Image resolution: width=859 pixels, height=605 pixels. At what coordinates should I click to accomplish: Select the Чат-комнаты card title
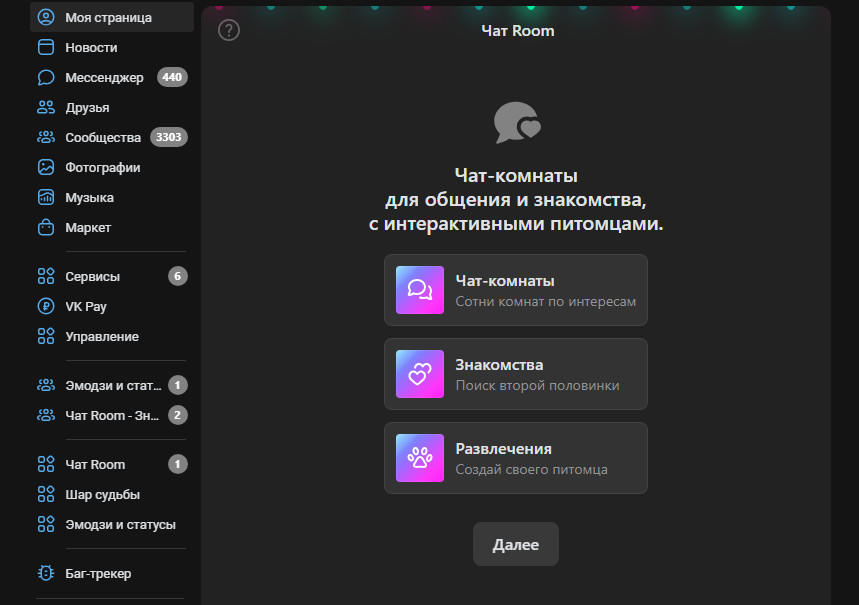pos(505,281)
